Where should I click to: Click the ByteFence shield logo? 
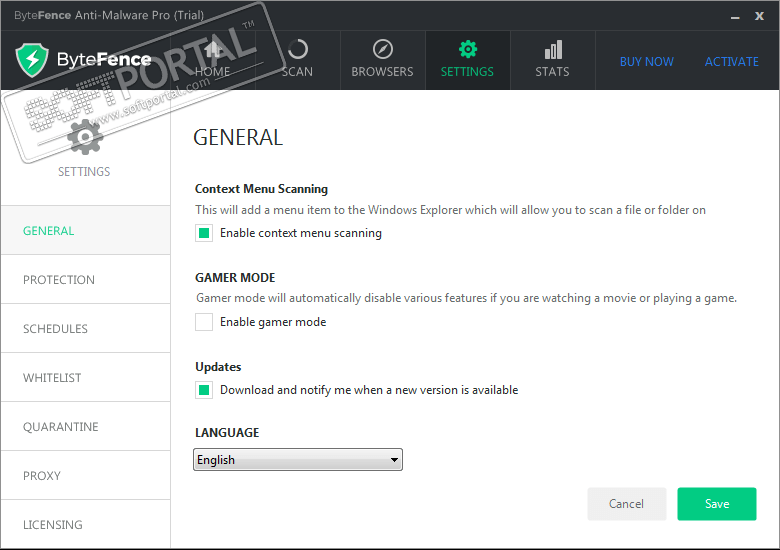[x=32, y=60]
